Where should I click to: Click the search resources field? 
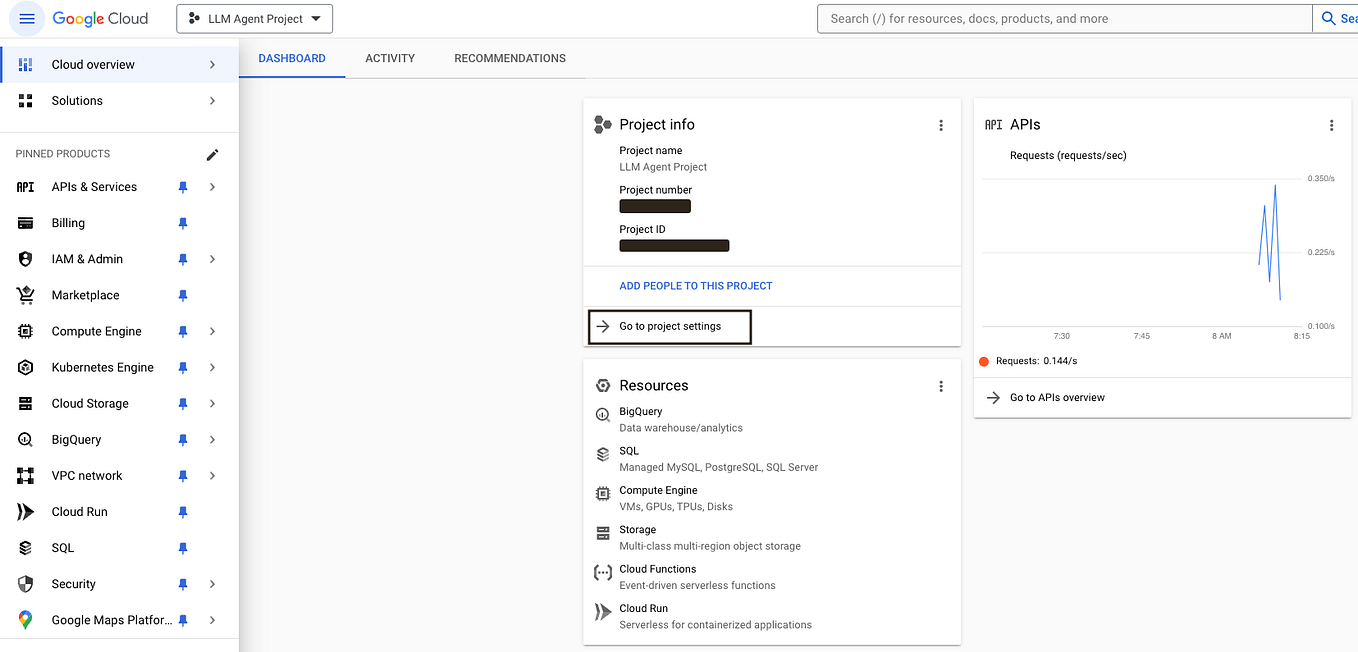pyautogui.click(x=1063, y=18)
